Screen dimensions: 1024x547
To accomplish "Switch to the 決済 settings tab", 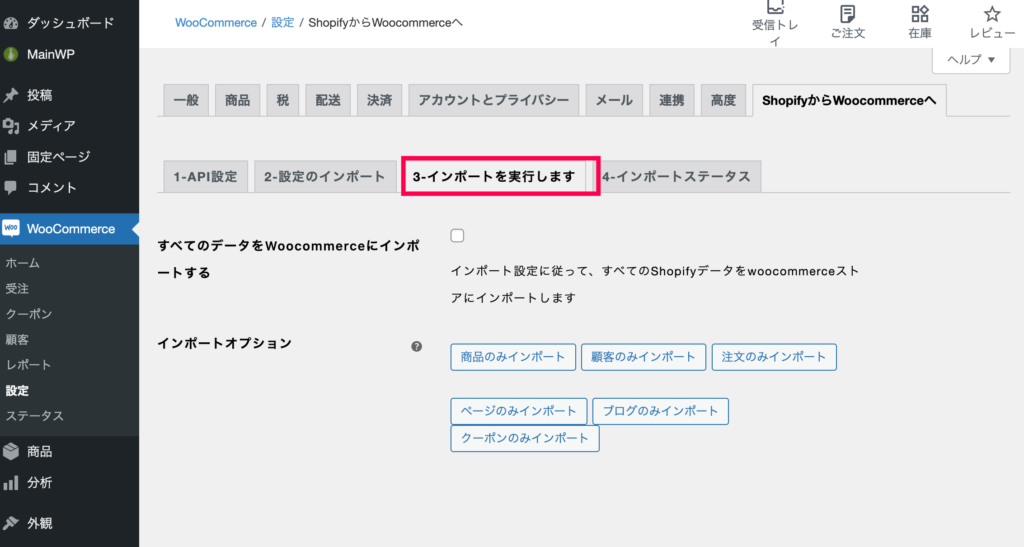I will (379, 101).
